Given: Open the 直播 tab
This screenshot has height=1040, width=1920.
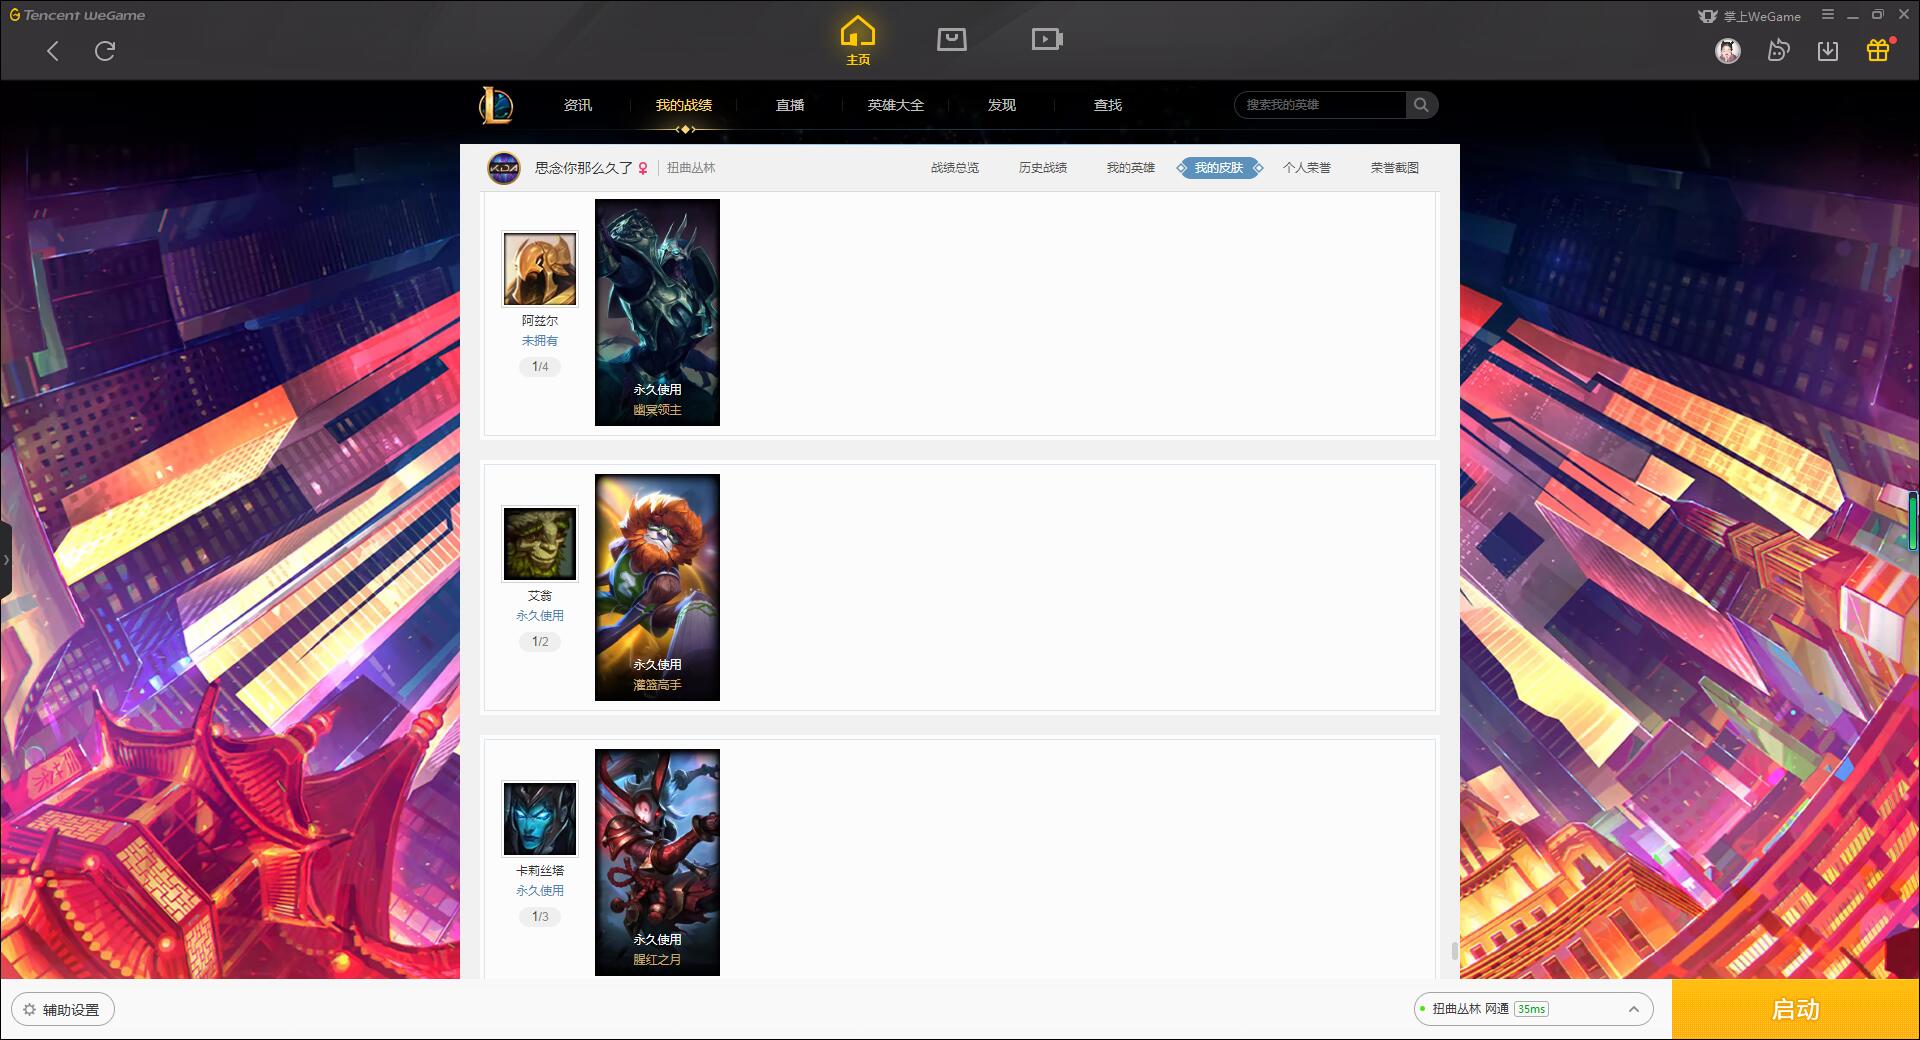Looking at the screenshot, I should 790,105.
